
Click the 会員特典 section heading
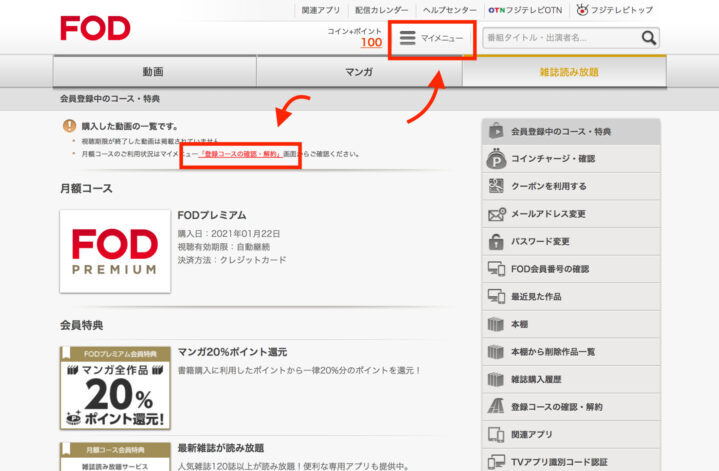point(82,325)
